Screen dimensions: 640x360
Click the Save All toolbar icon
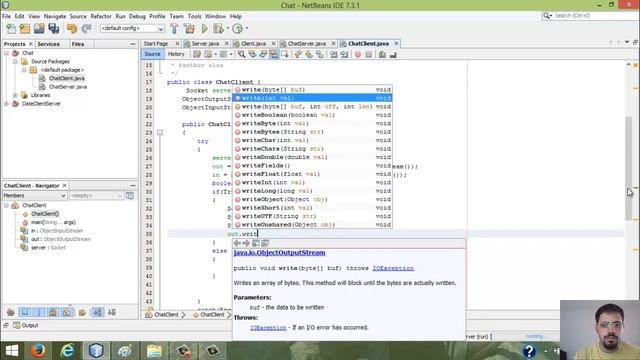pyautogui.click(x=53, y=29)
